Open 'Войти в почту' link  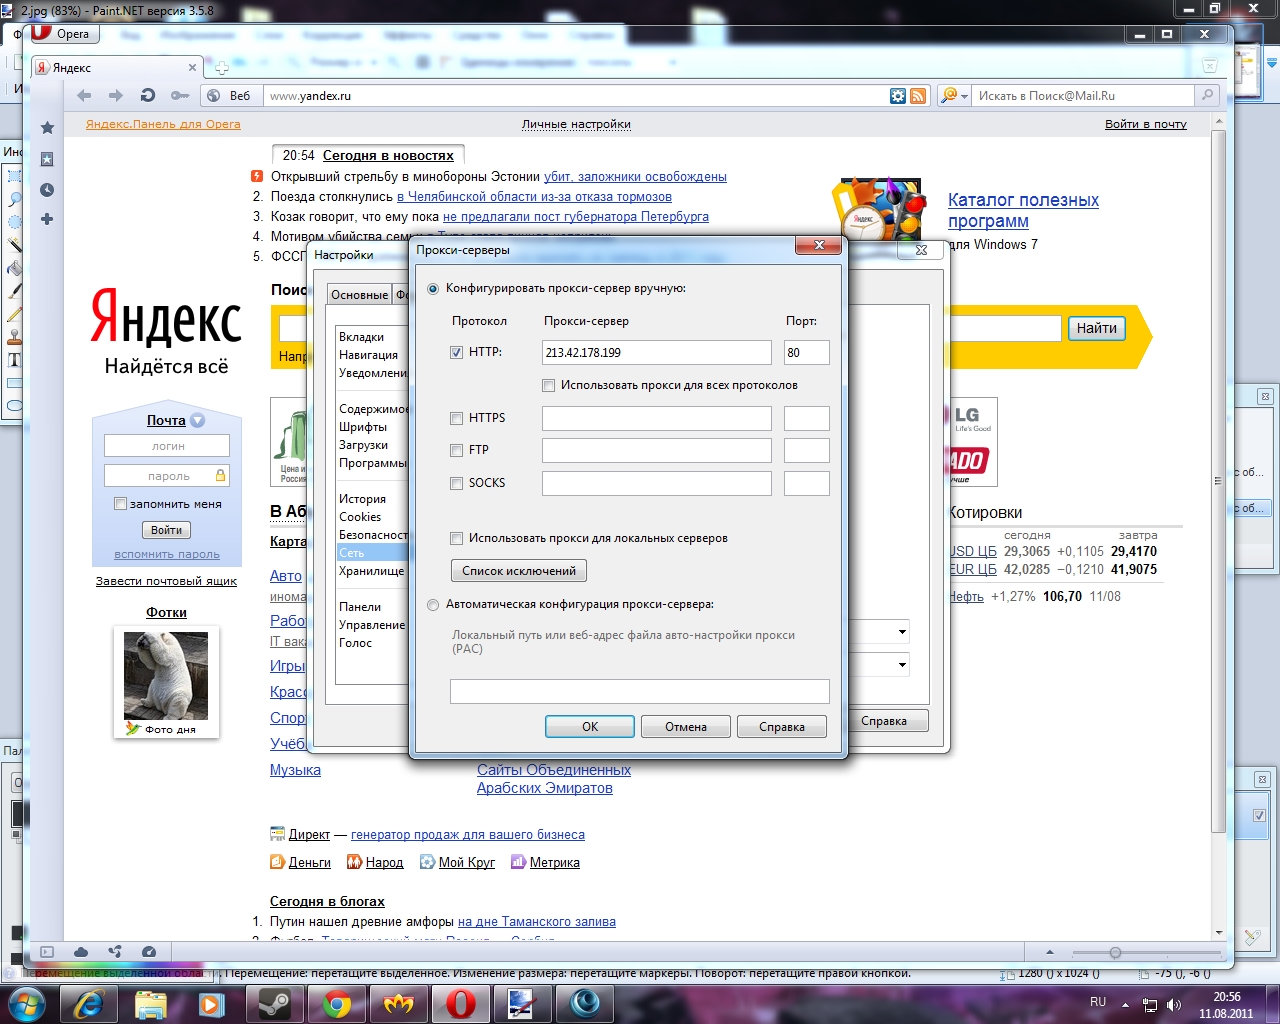pos(1146,124)
